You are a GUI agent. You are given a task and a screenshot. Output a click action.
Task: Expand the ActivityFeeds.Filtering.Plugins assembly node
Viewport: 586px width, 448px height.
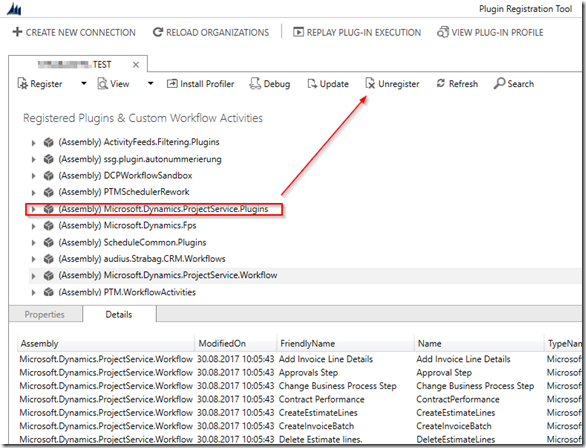(x=33, y=143)
